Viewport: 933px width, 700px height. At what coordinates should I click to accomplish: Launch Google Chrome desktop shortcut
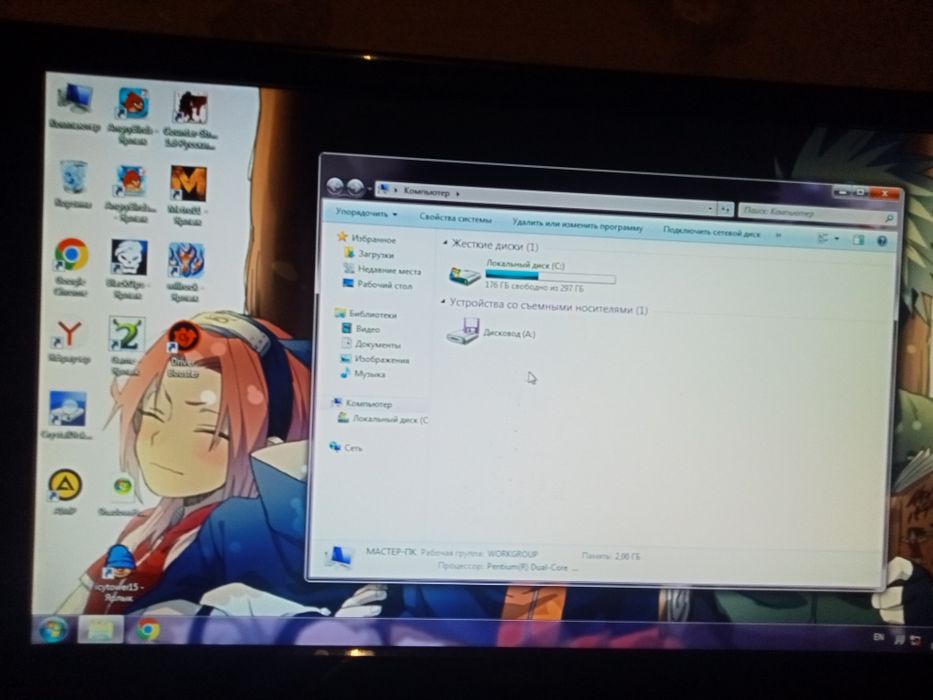71,266
